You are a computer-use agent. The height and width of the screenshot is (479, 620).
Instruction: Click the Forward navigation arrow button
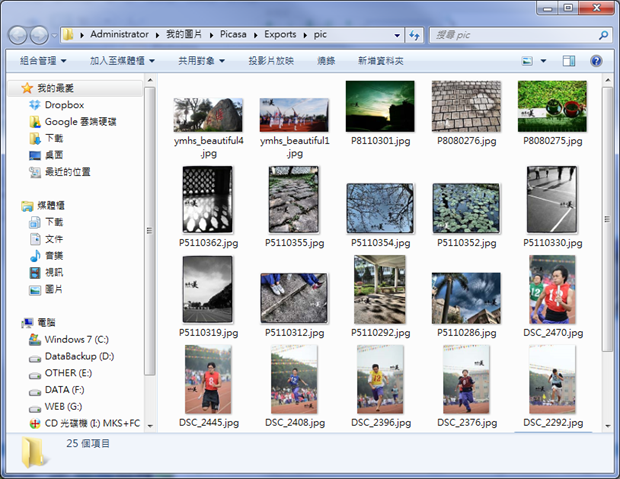coord(39,36)
